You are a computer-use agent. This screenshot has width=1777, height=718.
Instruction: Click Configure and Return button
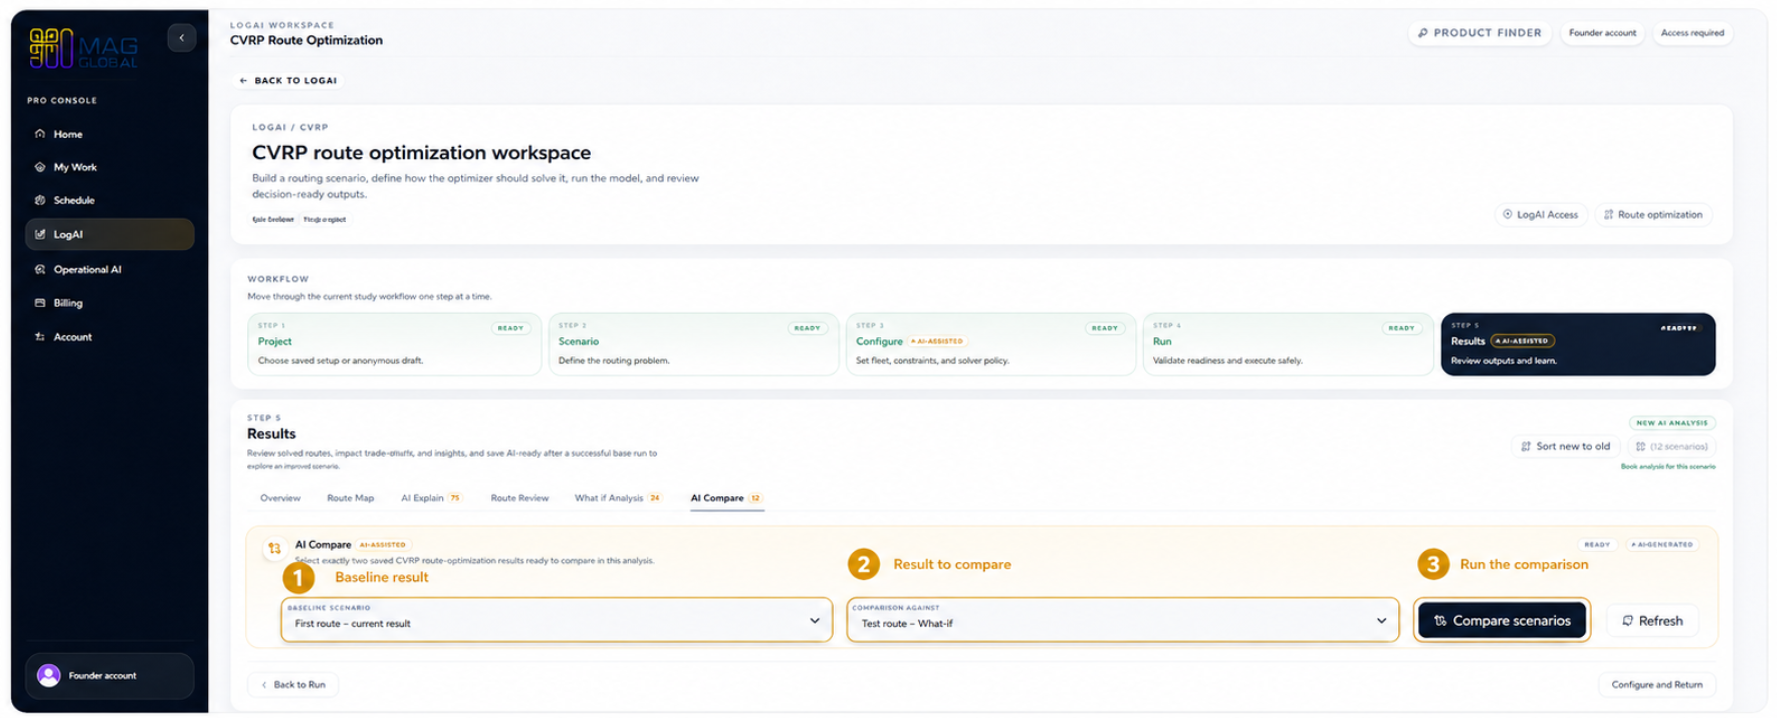tap(1656, 685)
